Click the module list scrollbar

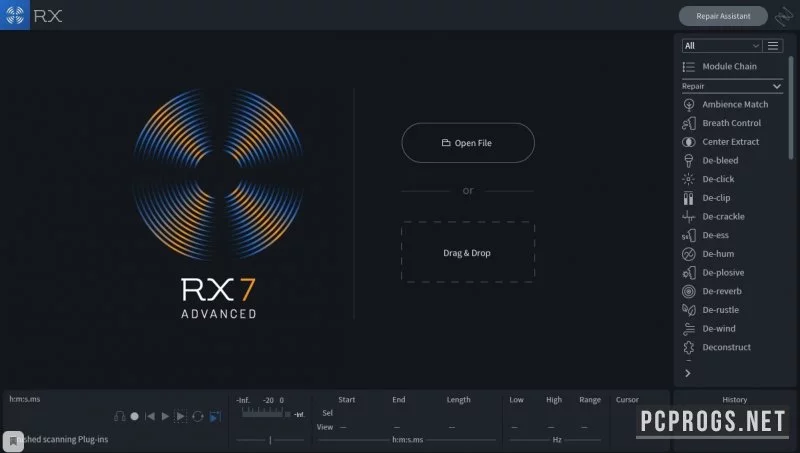pos(791,108)
